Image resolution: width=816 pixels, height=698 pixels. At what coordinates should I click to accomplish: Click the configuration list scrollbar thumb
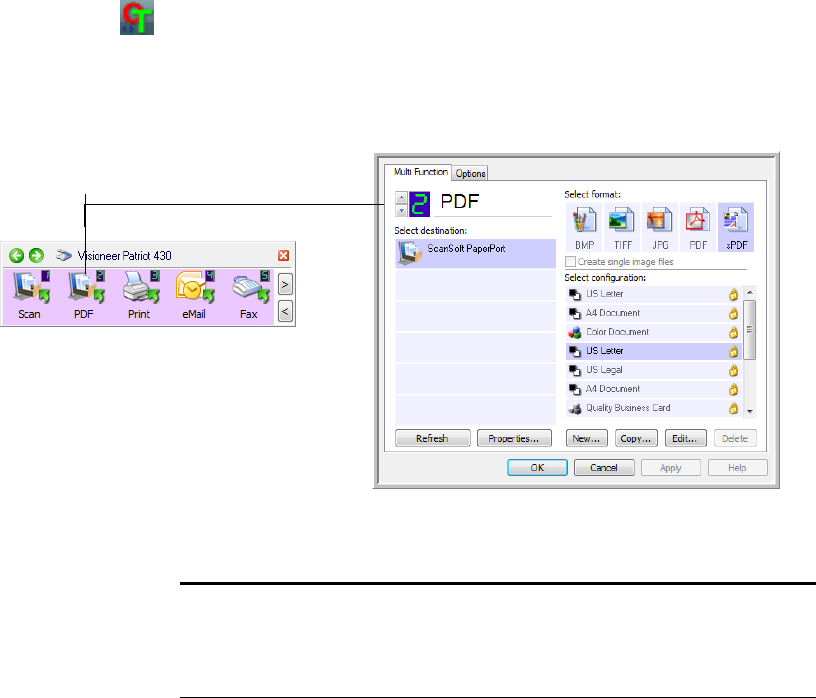pyautogui.click(x=749, y=329)
